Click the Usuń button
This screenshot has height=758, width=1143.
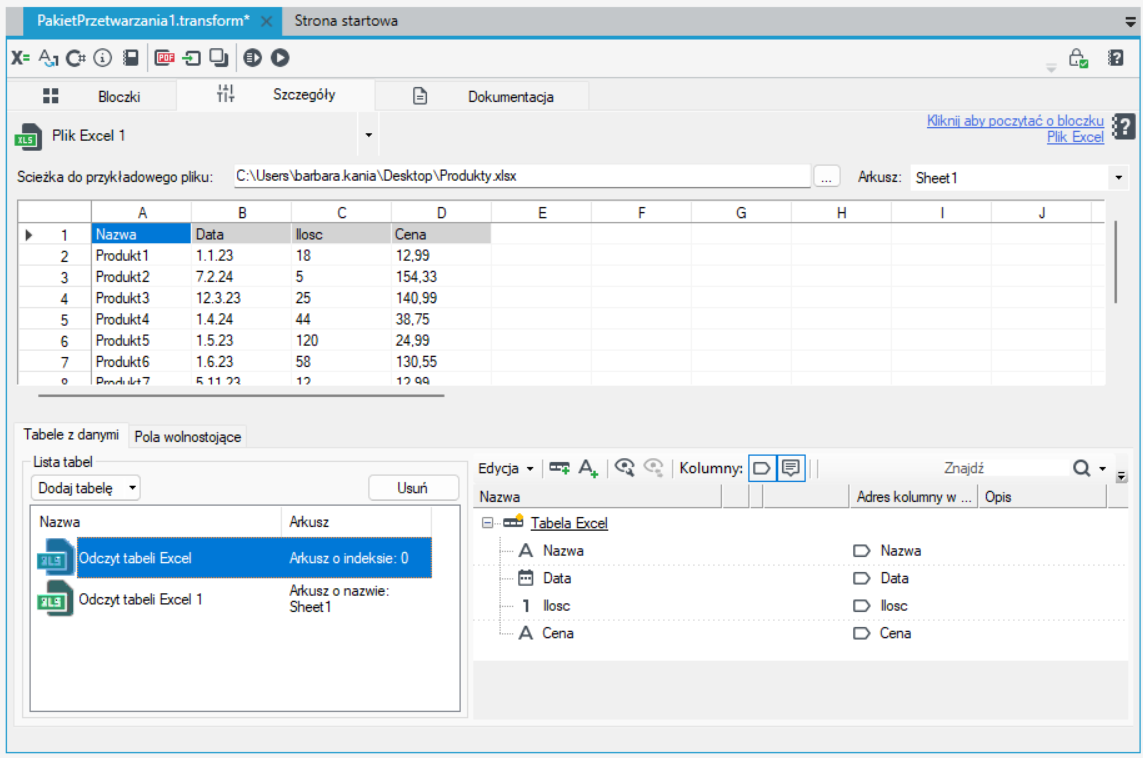click(413, 488)
